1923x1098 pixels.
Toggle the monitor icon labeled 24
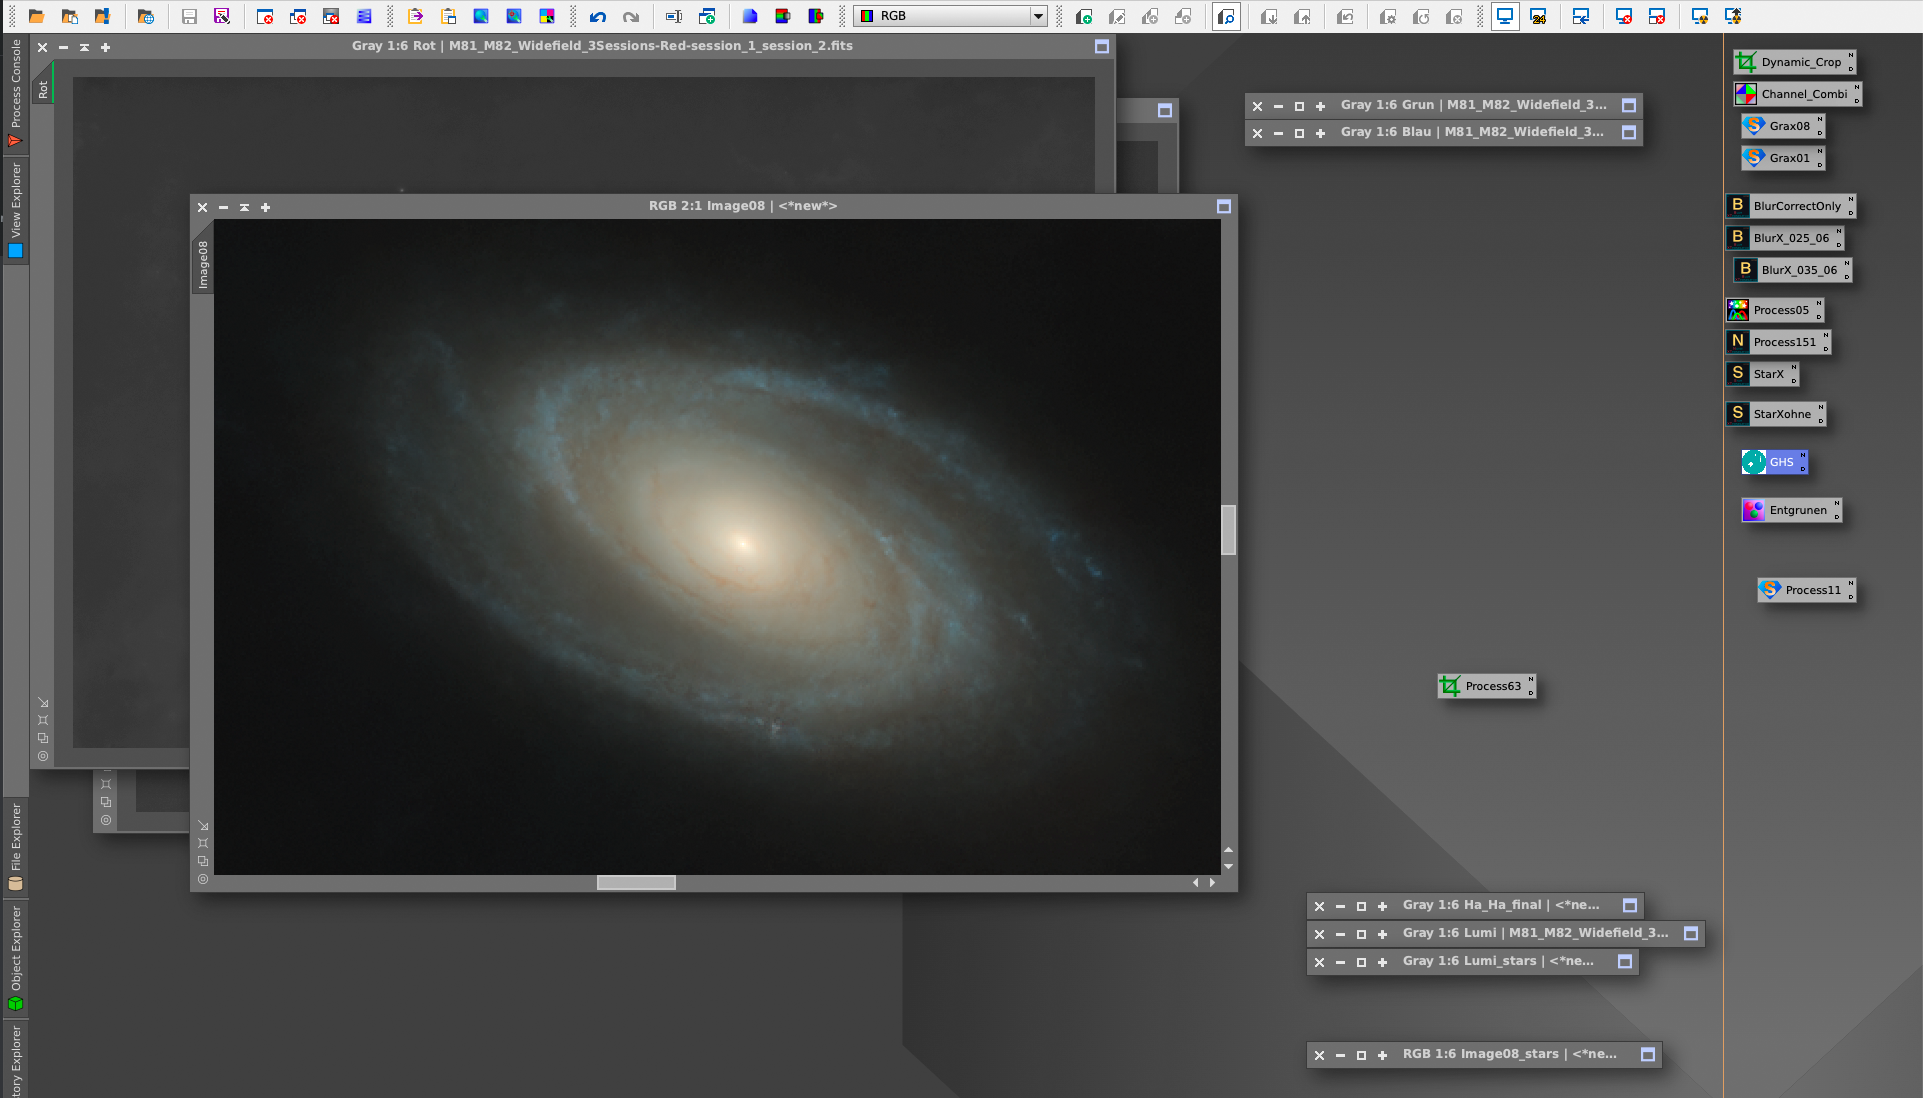pyautogui.click(x=1538, y=16)
